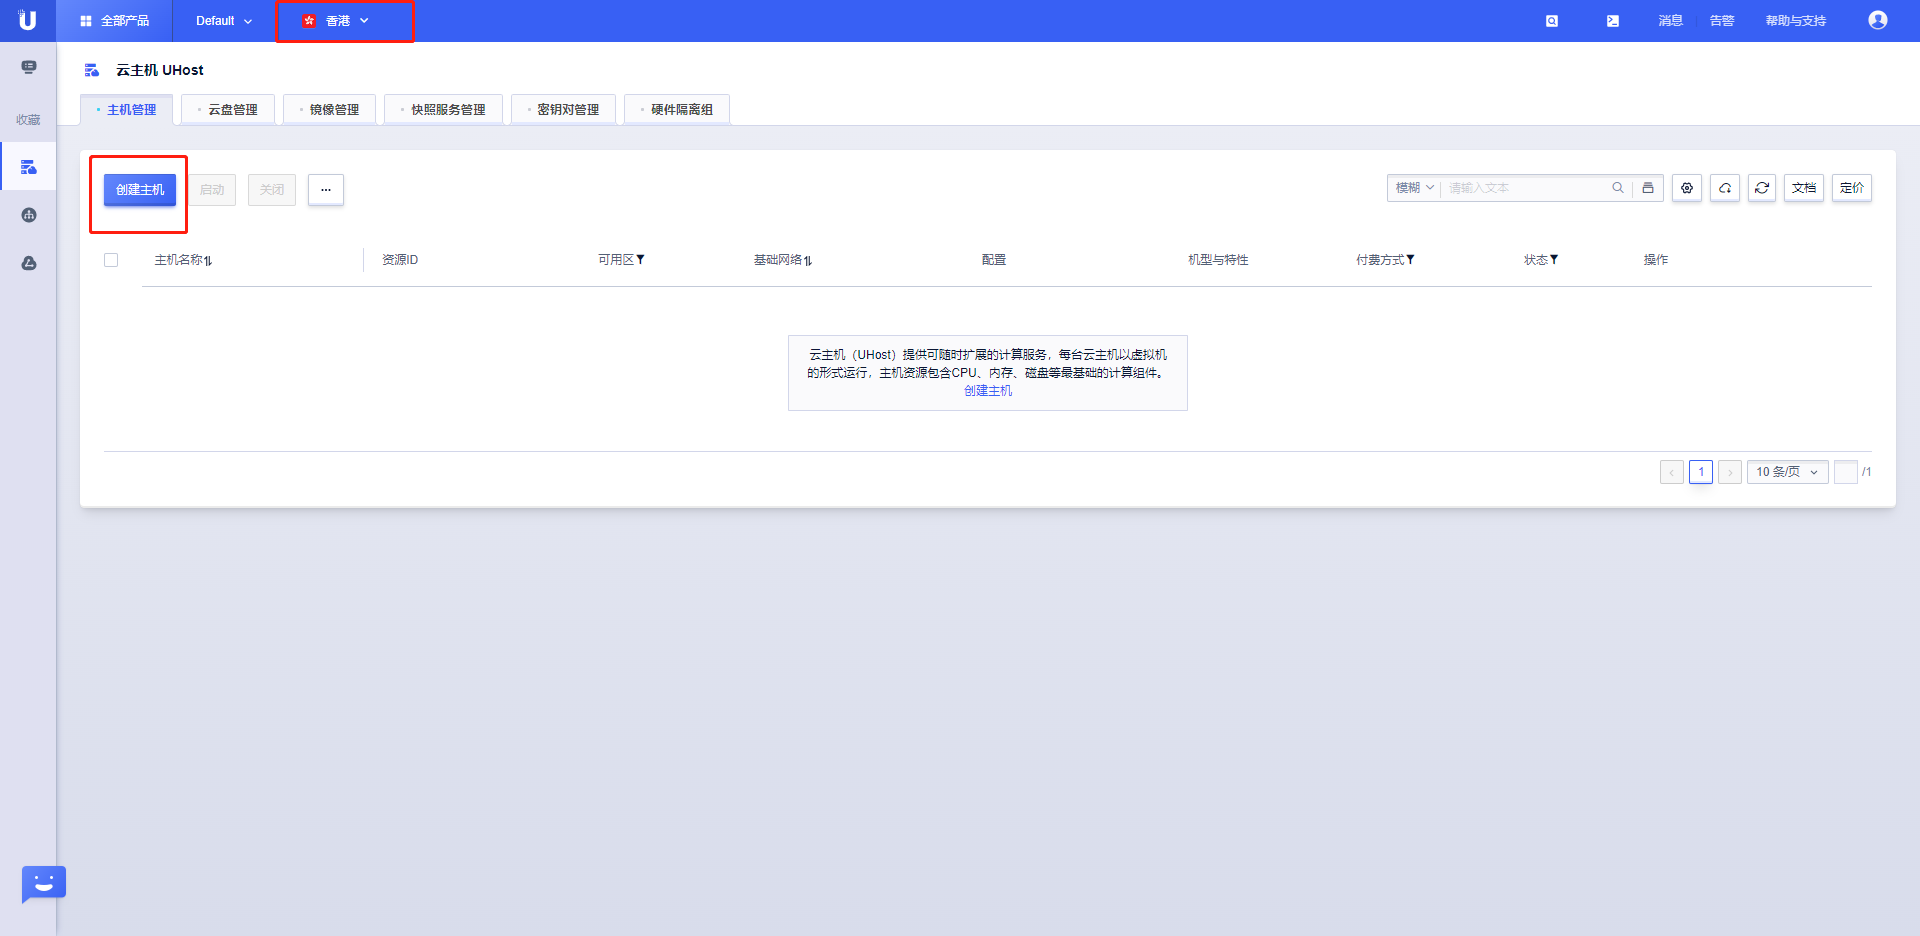Click the settings gear above the host list
The height and width of the screenshot is (936, 1920).
(1687, 188)
